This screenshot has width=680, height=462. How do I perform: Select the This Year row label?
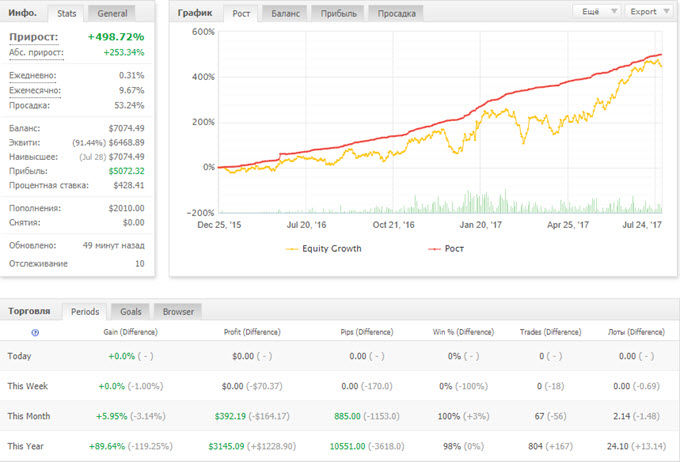(x=25, y=446)
